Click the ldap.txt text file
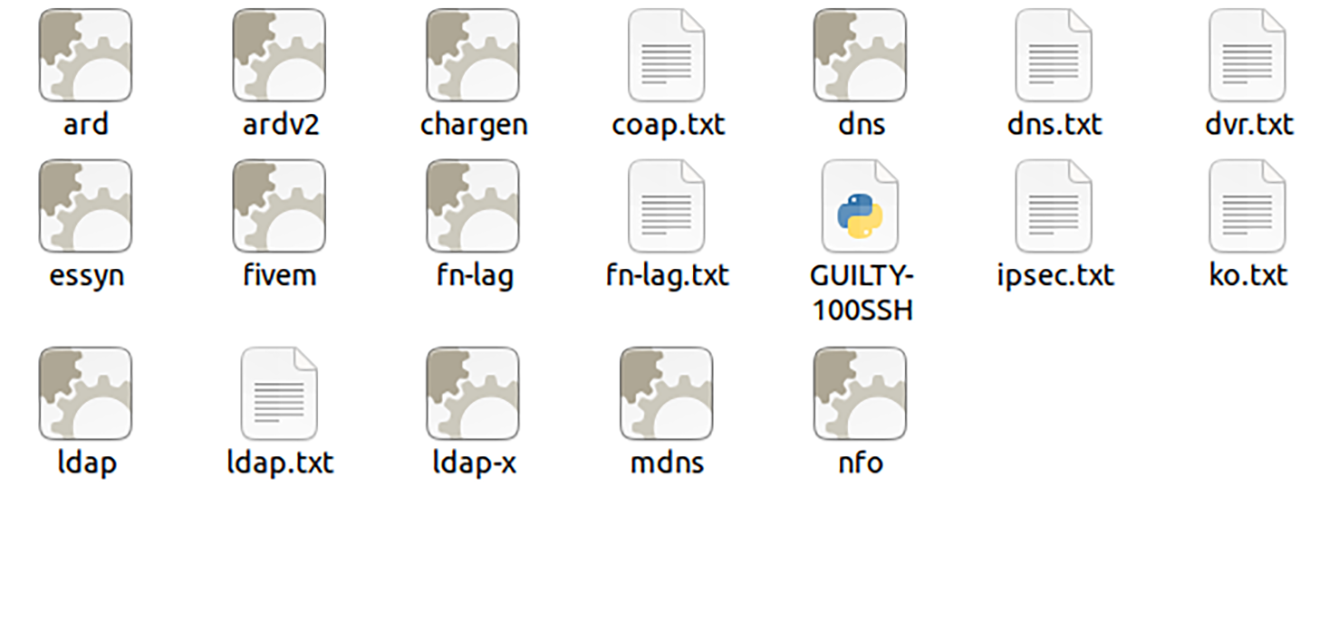Image resolution: width=1329 pixels, height=630 pixels. pyautogui.click(x=279, y=394)
